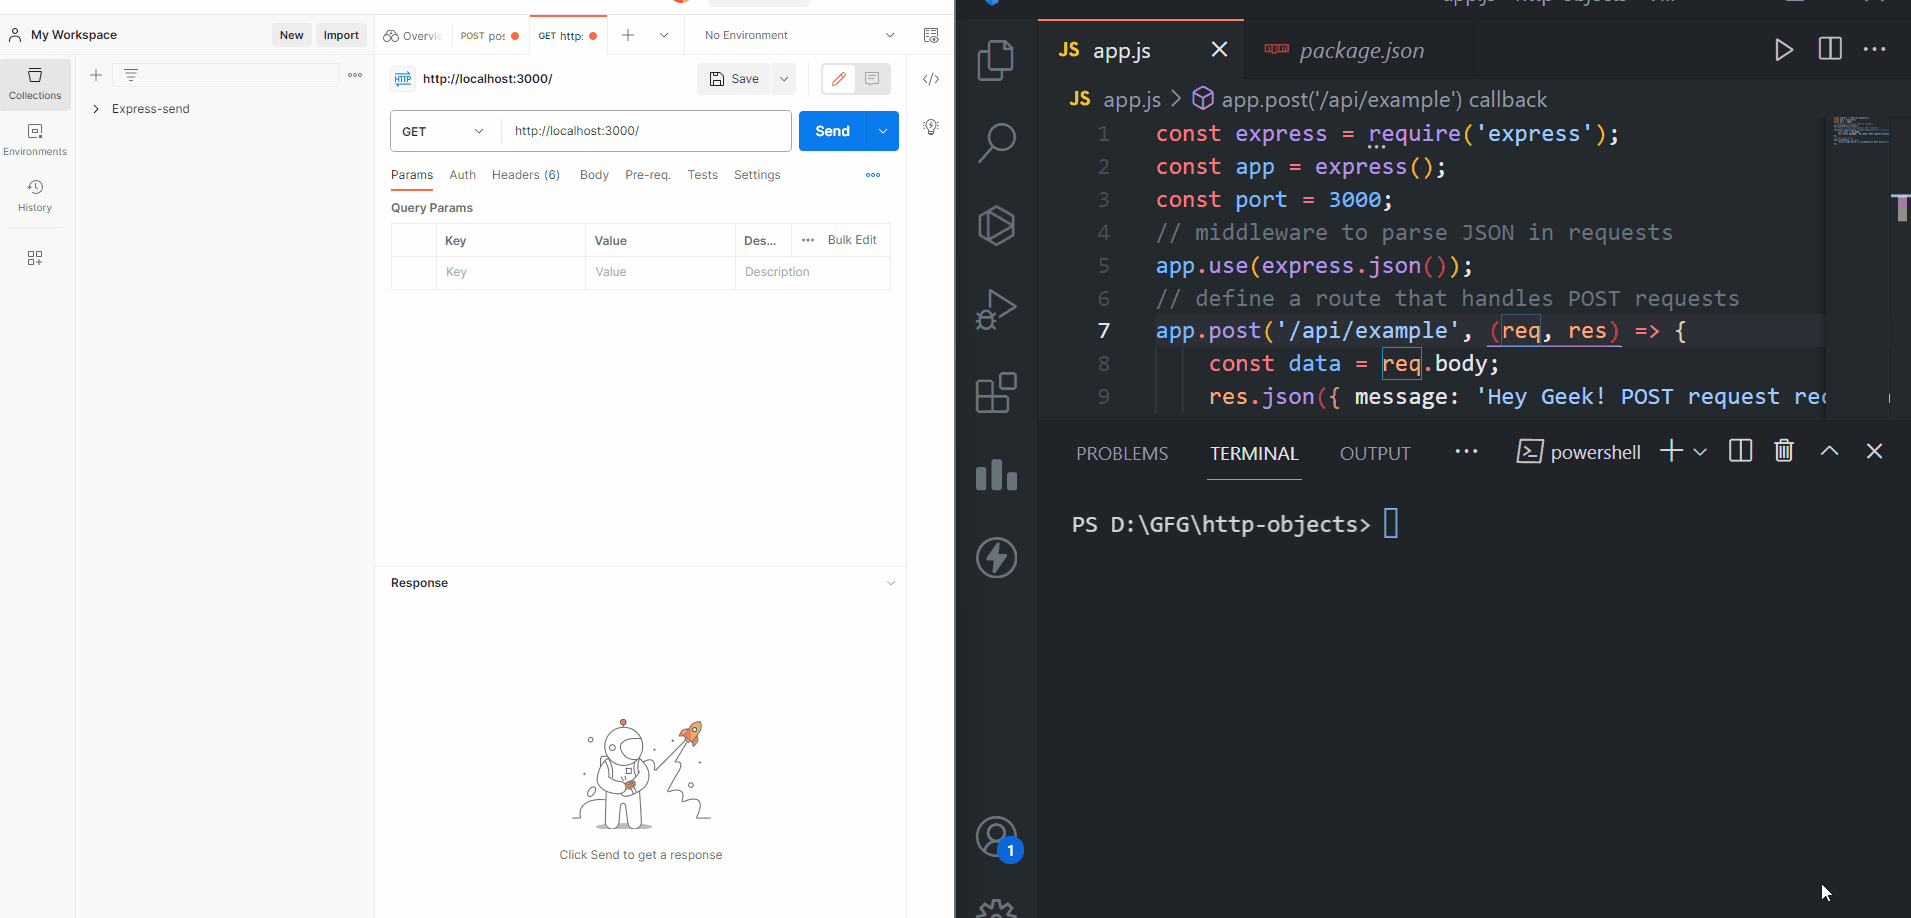This screenshot has width=1911, height=918.
Task: Open Postman lightbulb info panel
Action: tap(931, 127)
